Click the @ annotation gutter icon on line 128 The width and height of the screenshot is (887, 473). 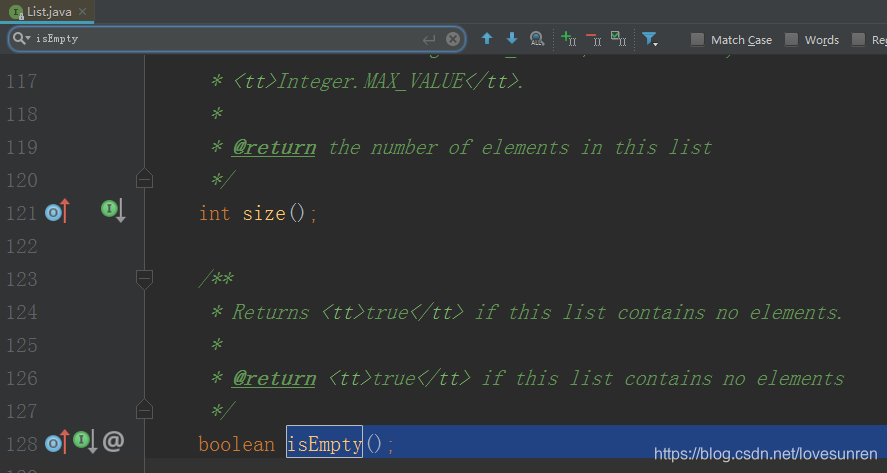tap(113, 441)
